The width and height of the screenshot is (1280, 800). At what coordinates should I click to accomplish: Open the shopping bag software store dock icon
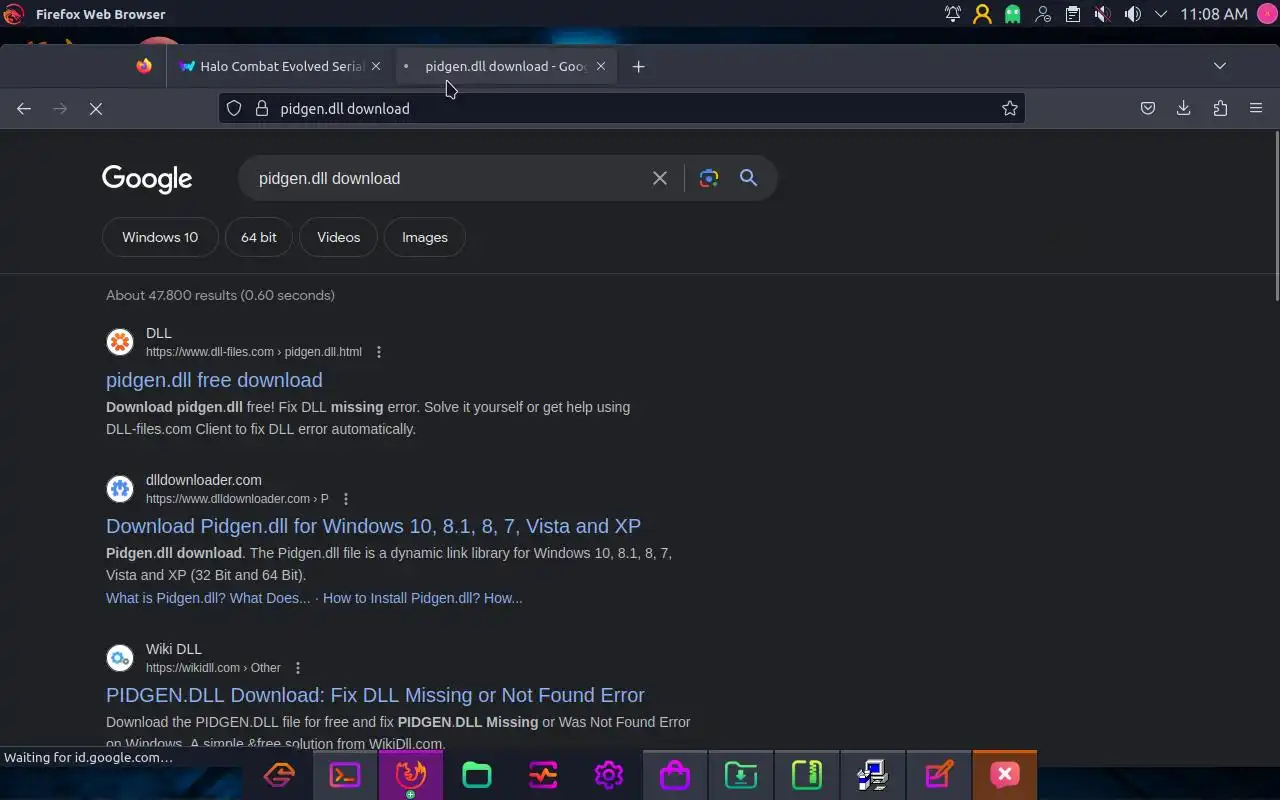675,775
